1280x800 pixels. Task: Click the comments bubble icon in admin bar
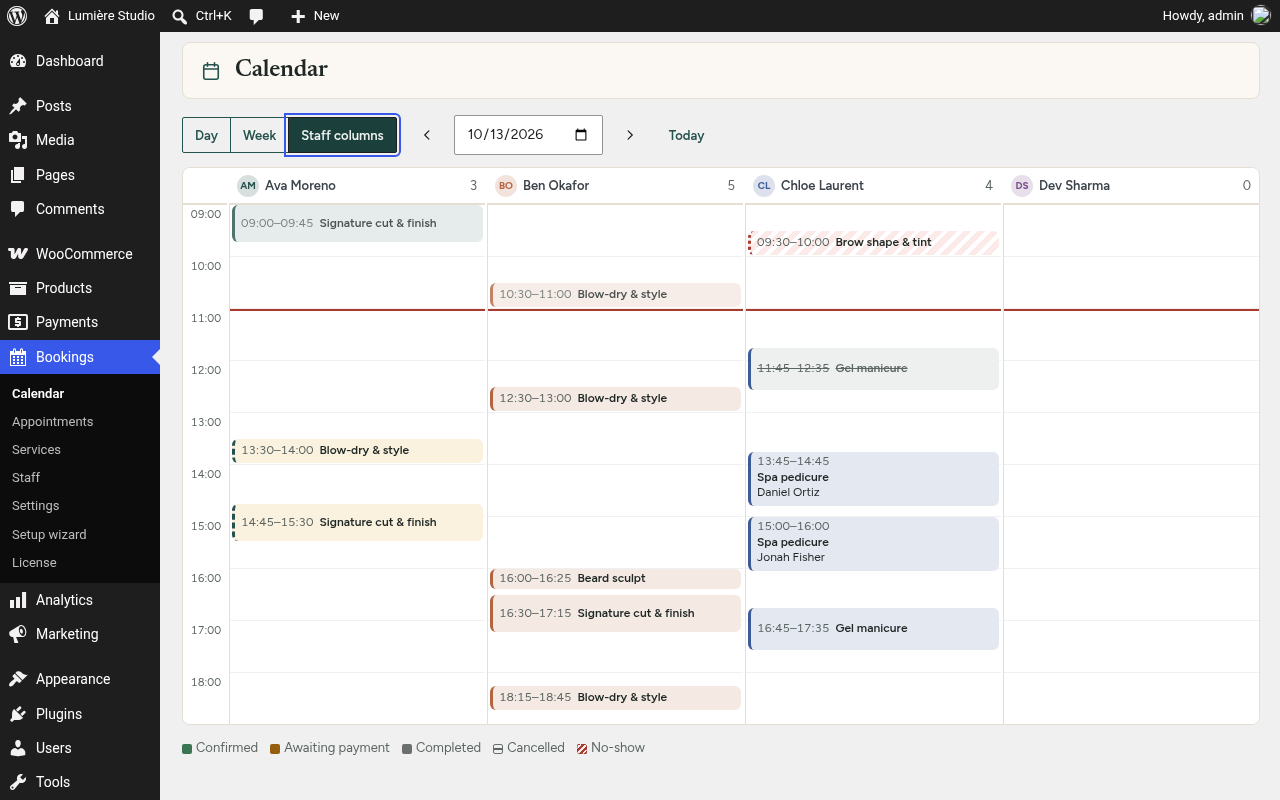[x=257, y=16]
